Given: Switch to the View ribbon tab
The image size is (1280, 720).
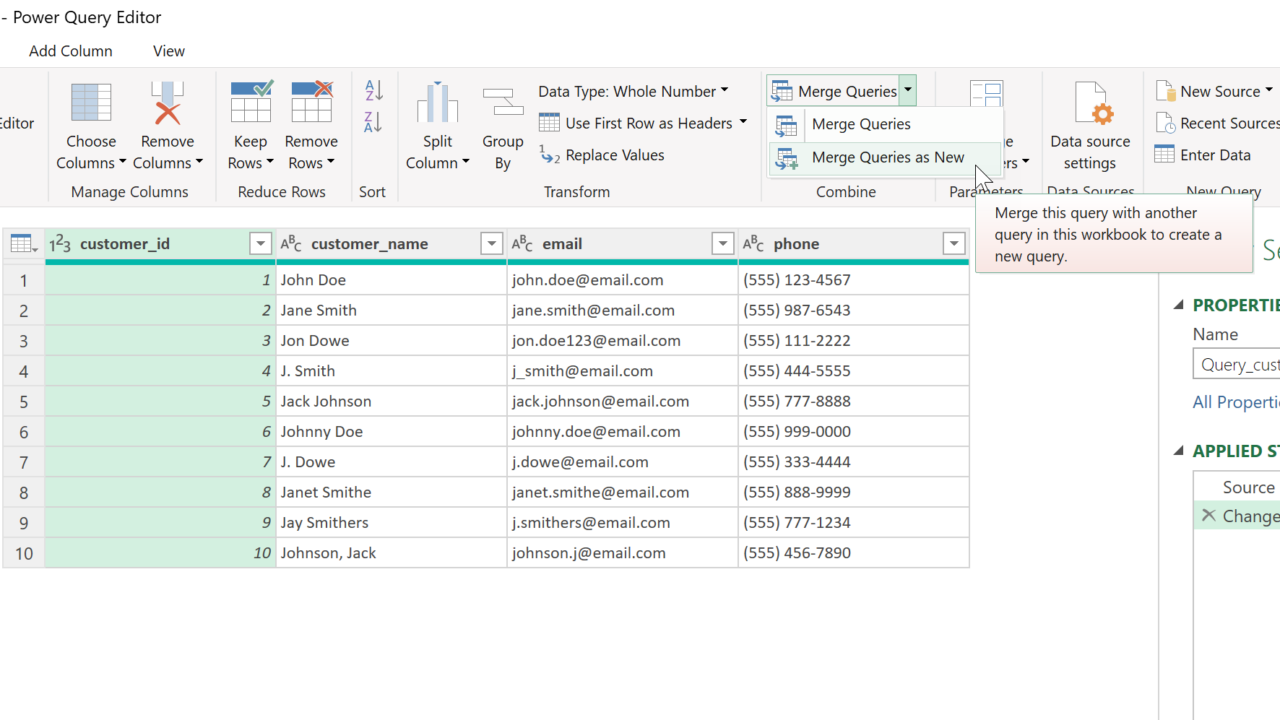Looking at the screenshot, I should [169, 51].
